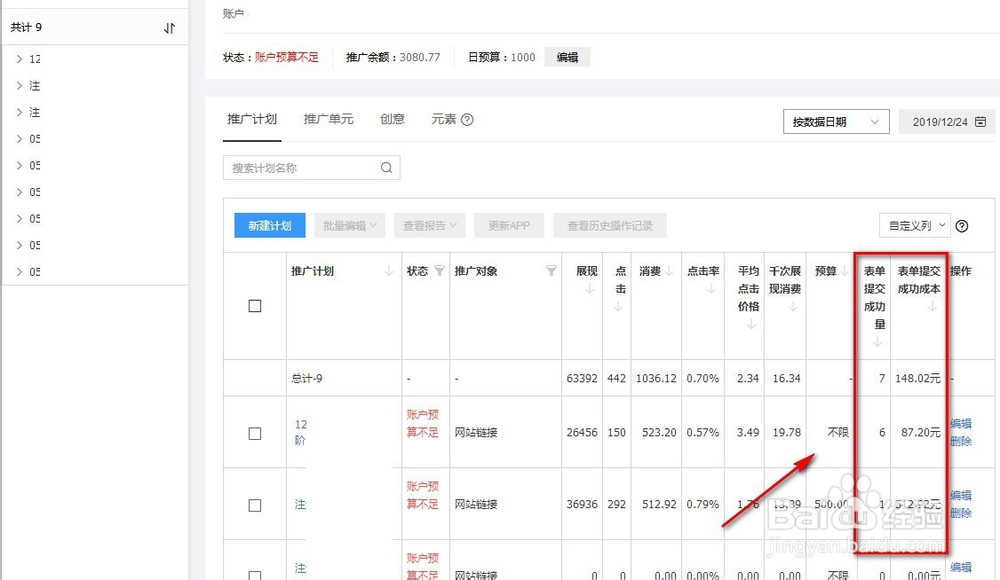Viewport: 1000px width, 580px height.
Task: Click the sort icon beside 共计 9
Action: point(169,28)
